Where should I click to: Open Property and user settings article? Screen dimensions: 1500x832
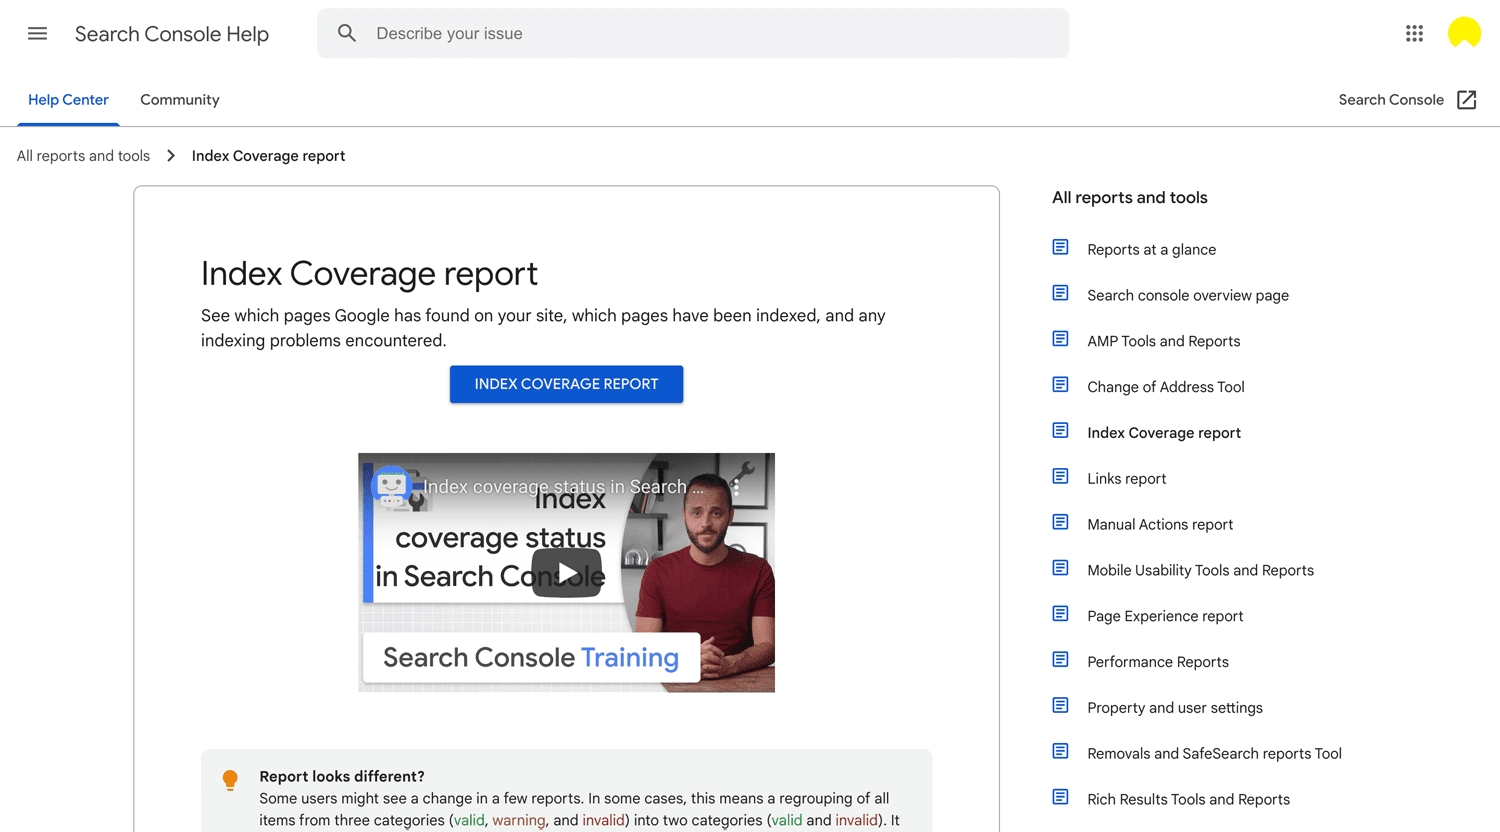1175,708
